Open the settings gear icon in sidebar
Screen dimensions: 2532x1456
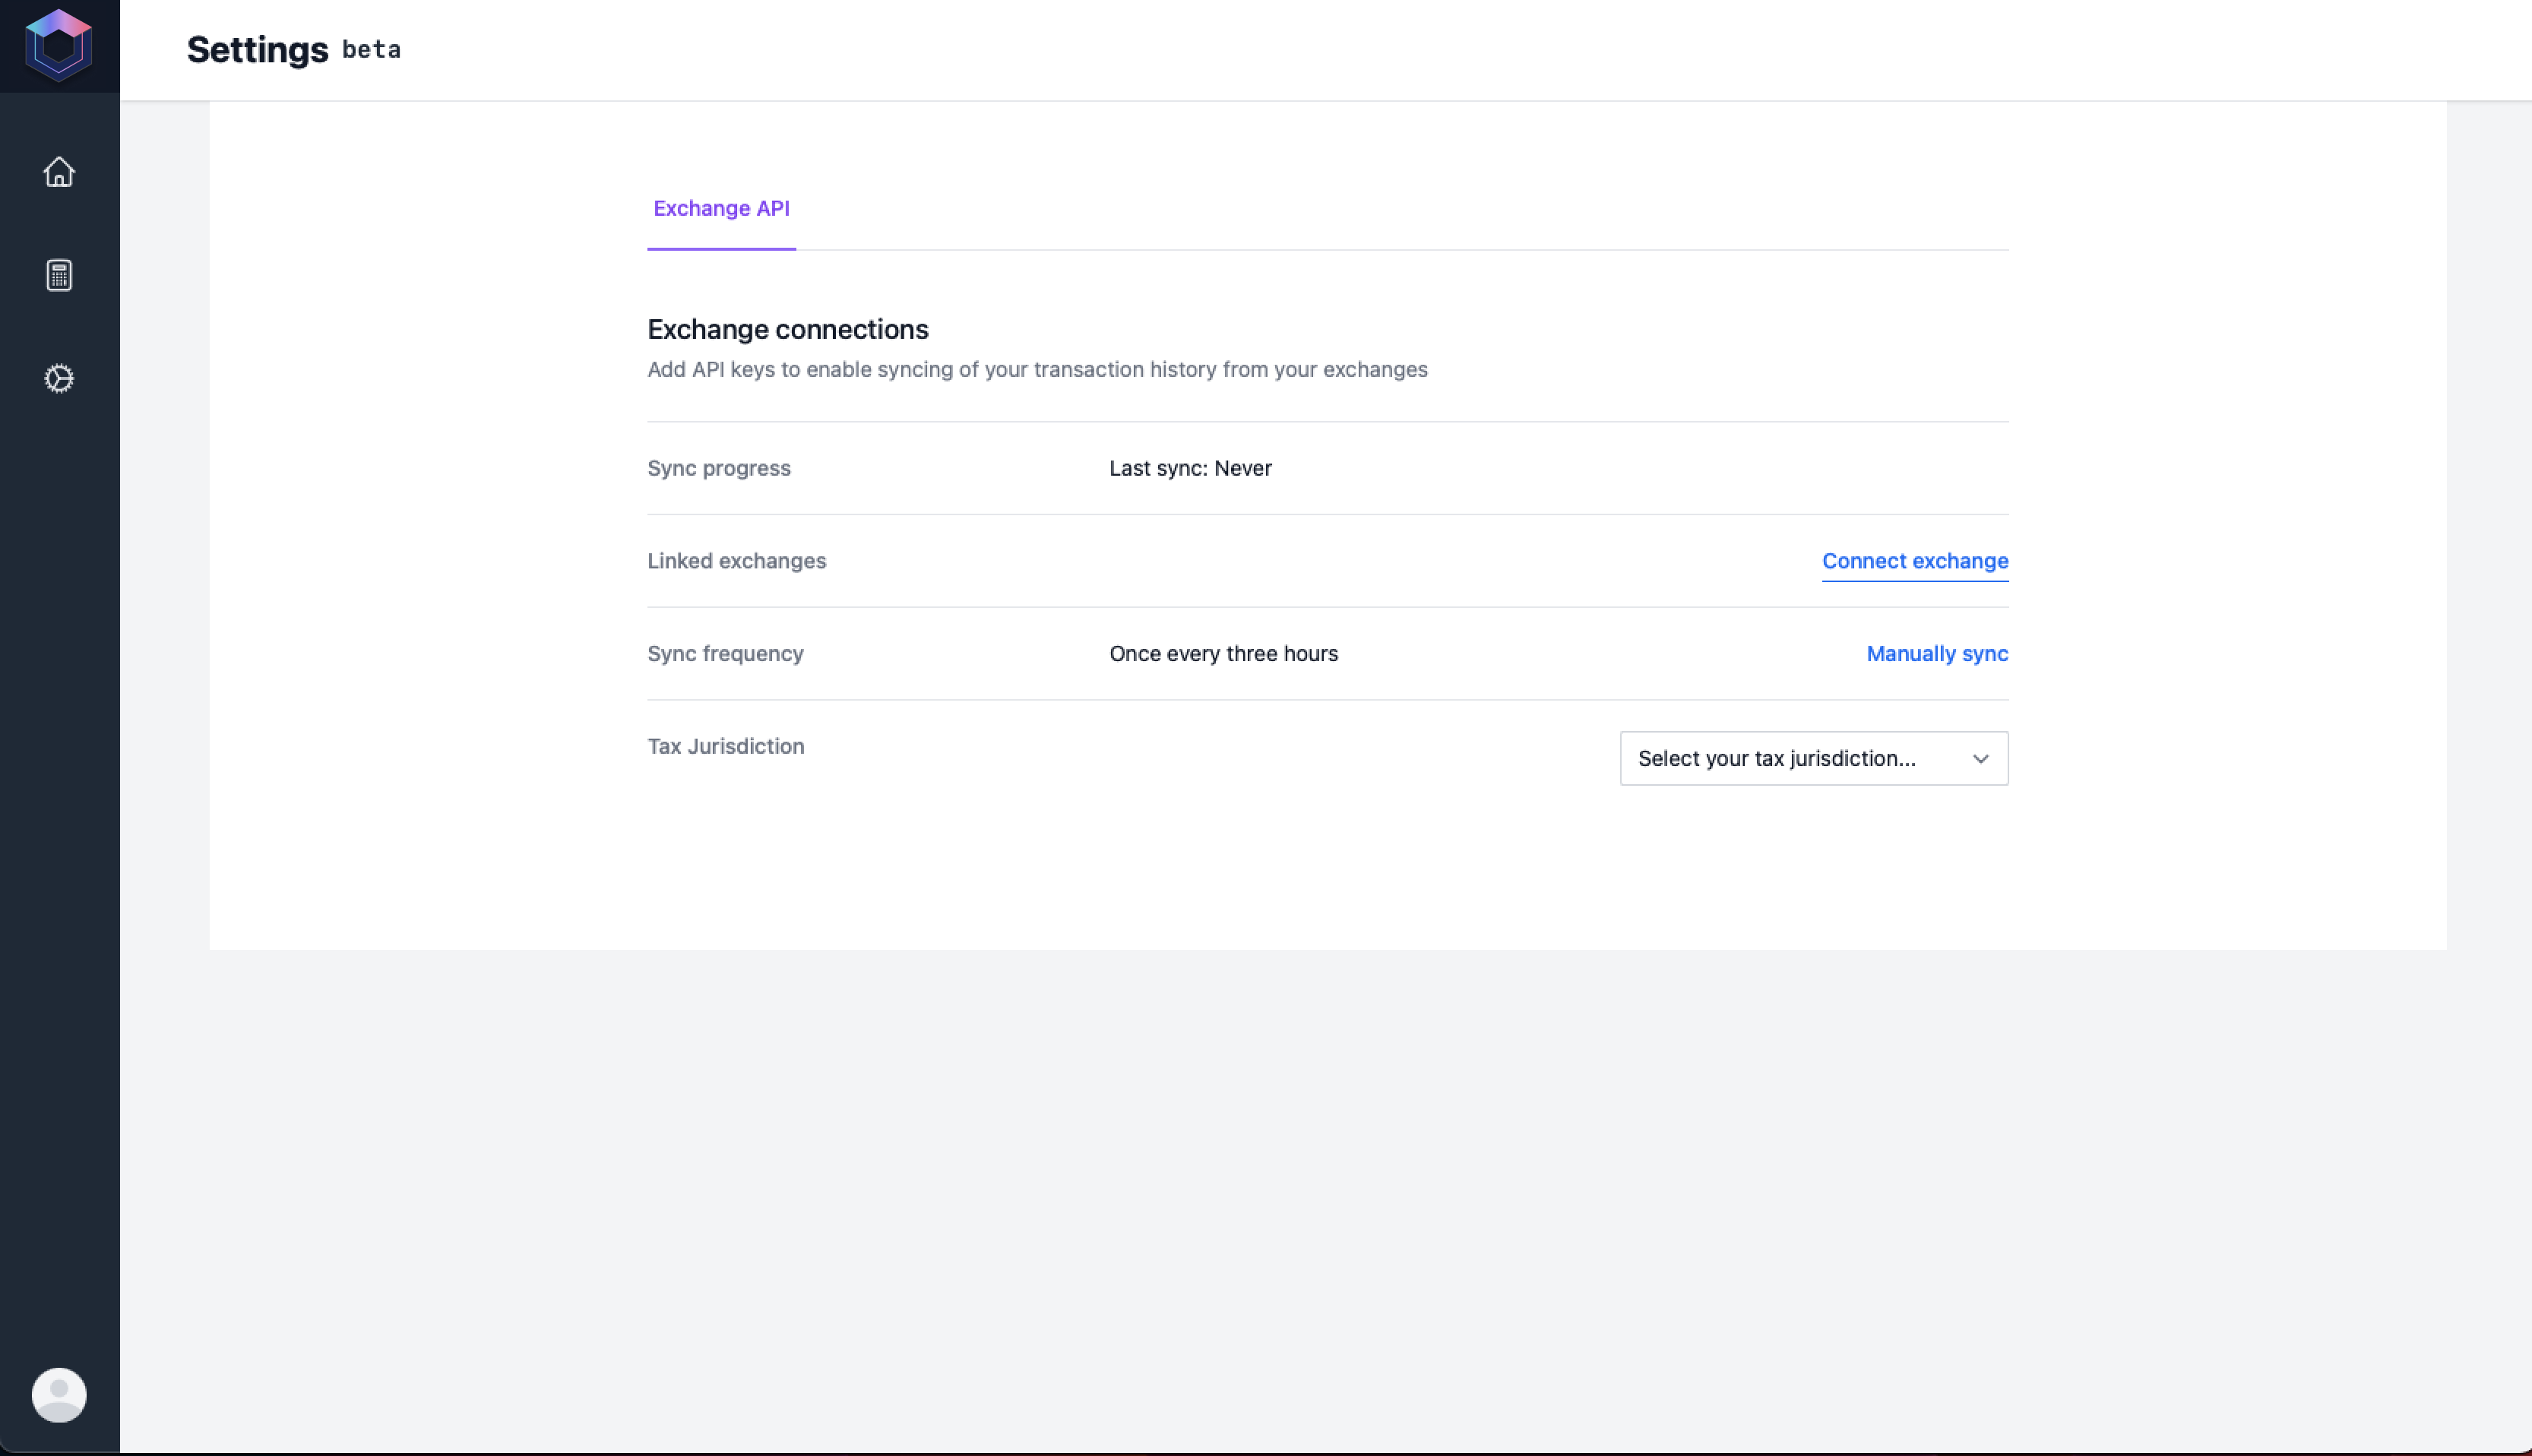pyautogui.click(x=59, y=378)
